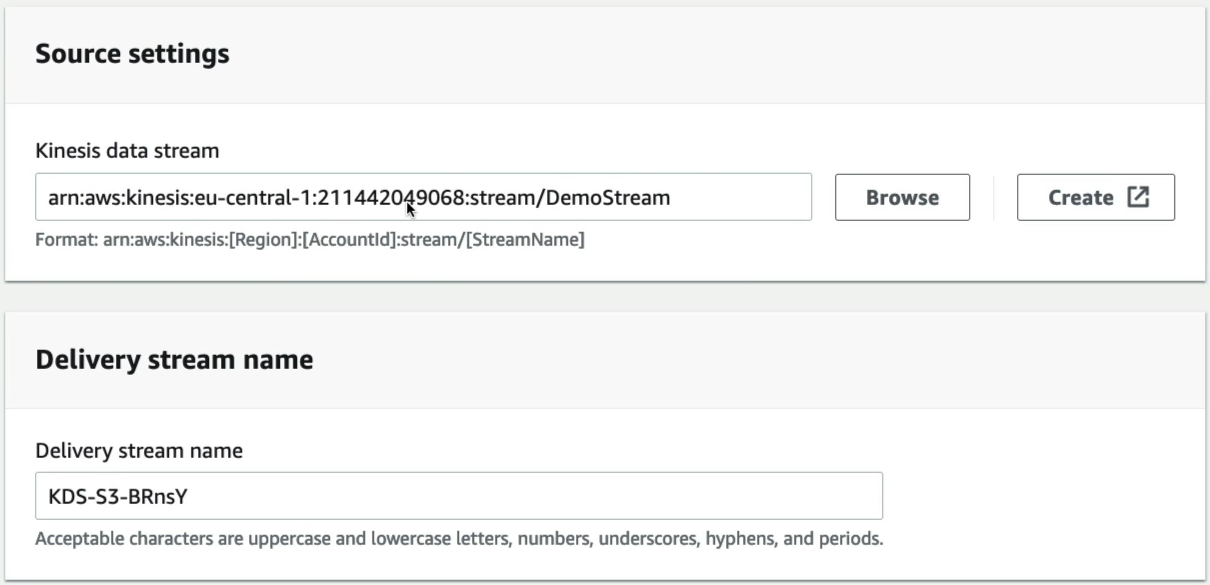Click the "Kinesis data stream" label
The width and height of the screenshot is (1210, 585).
[x=127, y=151]
